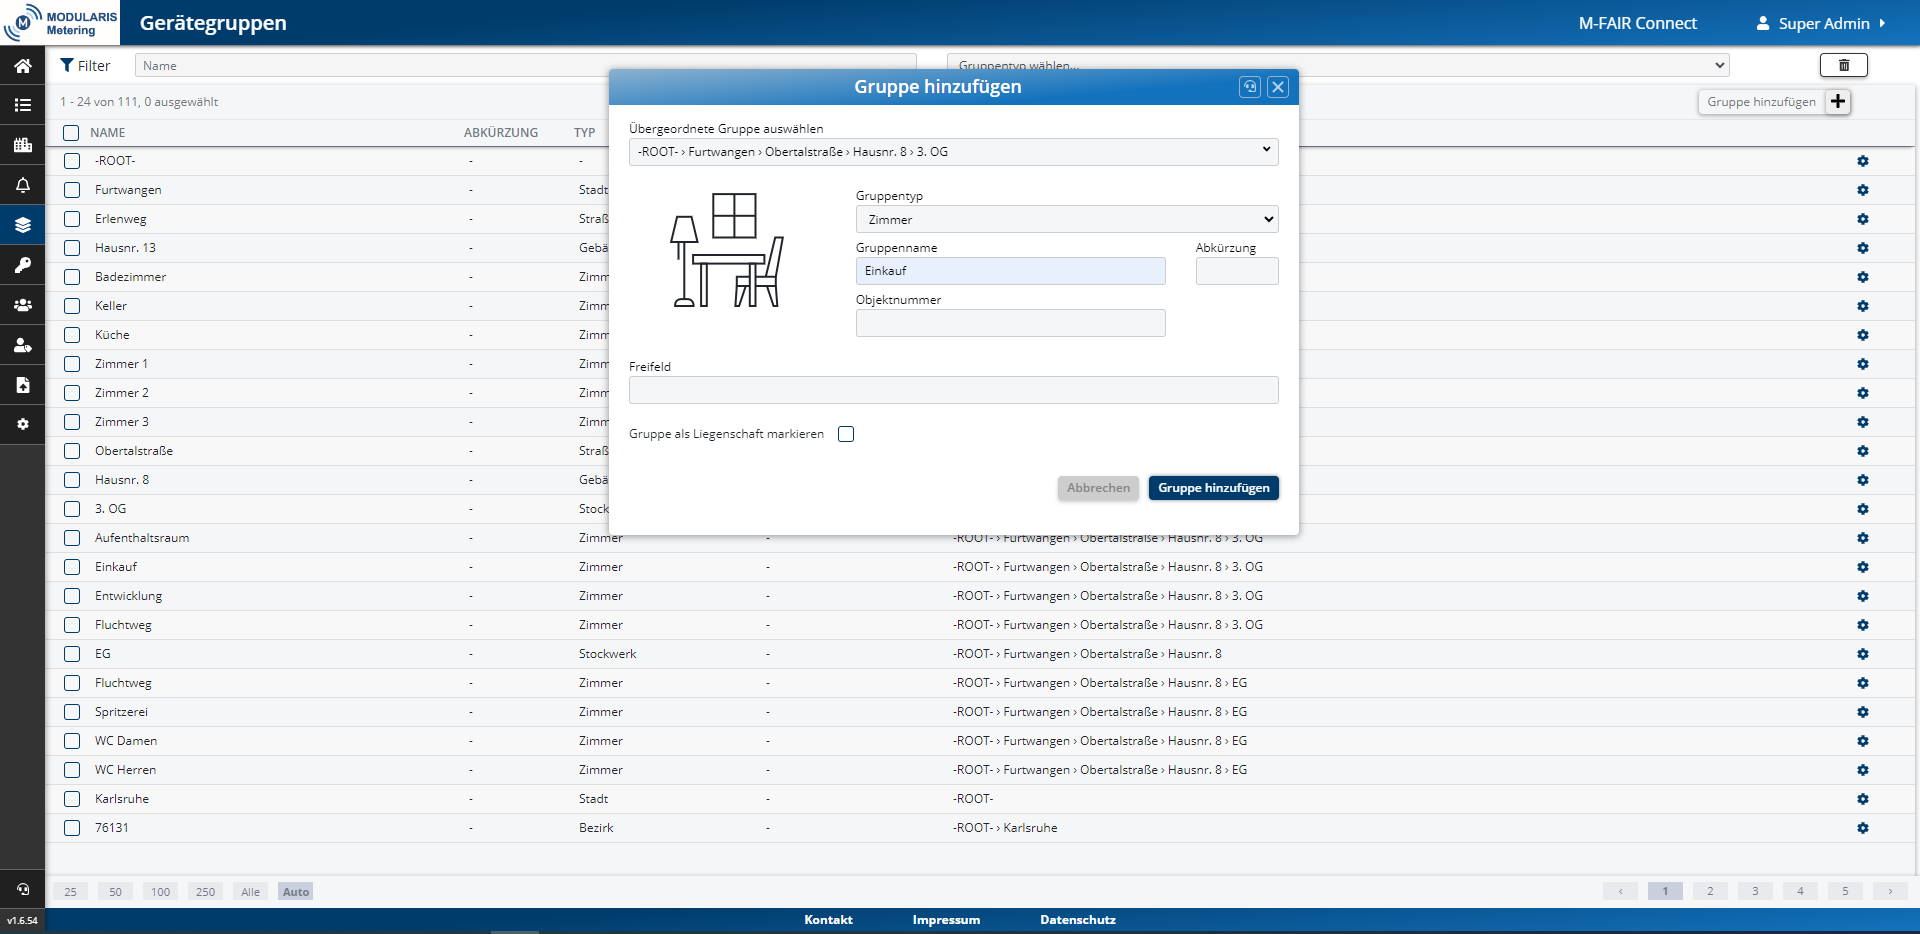This screenshot has height=934, width=1920.
Task: Click the blue Gruppe hinzufügen confirm button
Action: [x=1213, y=488]
